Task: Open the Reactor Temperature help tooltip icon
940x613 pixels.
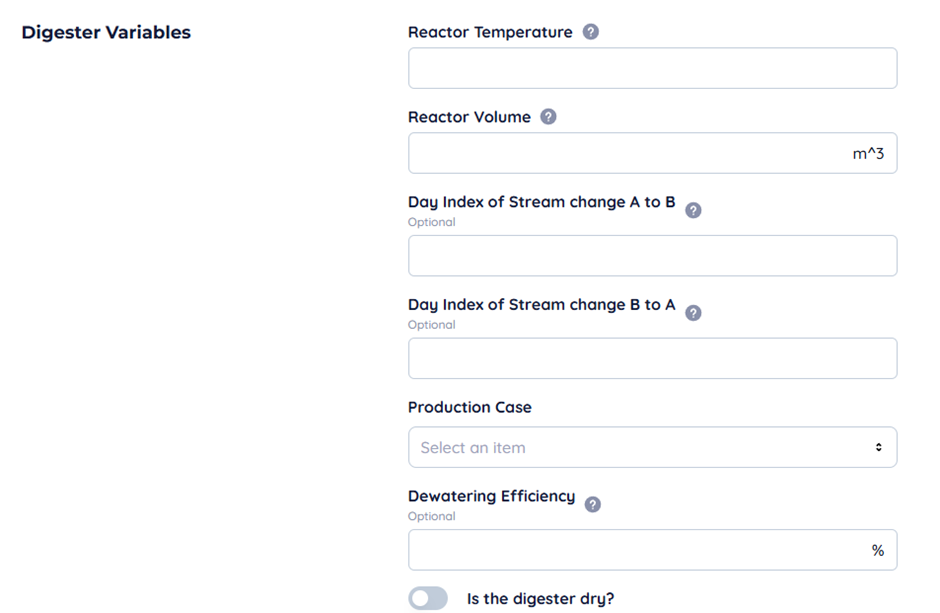Action: [589, 31]
